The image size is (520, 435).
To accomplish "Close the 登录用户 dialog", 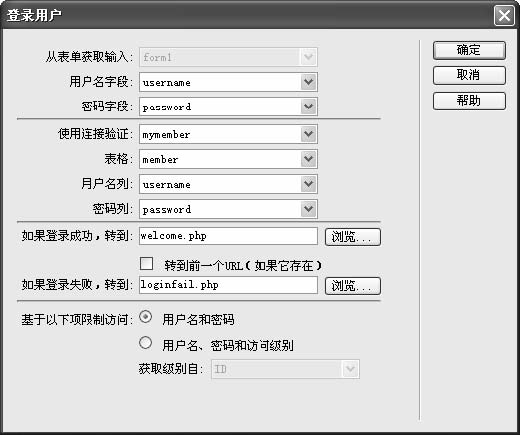I will 504,15.
